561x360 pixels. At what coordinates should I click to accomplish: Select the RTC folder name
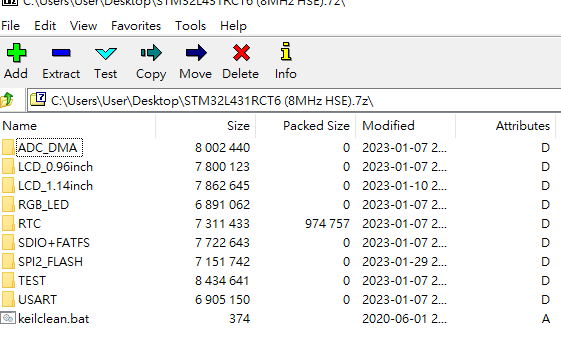tap(30, 223)
